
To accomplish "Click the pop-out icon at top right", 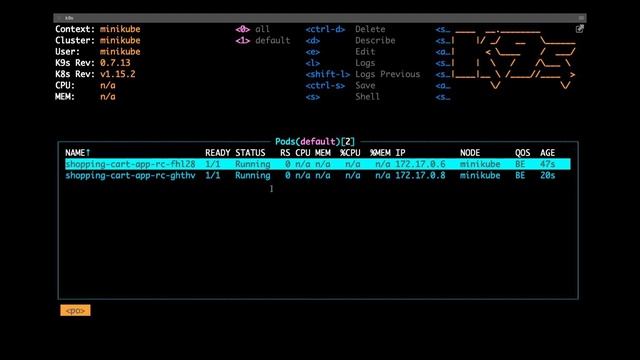I will tap(580, 29).
